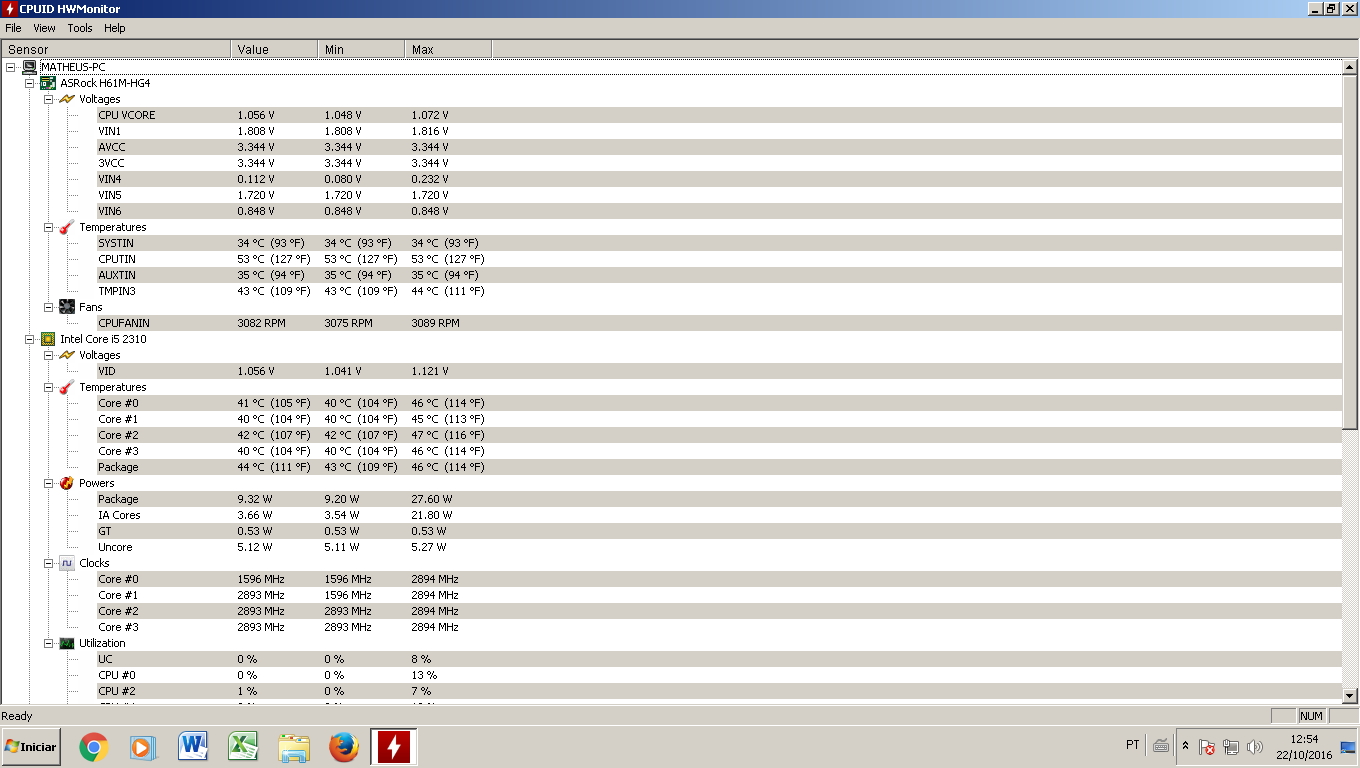Open Windows Media Player from the taskbar
The image size is (1360, 768).
(x=144, y=747)
